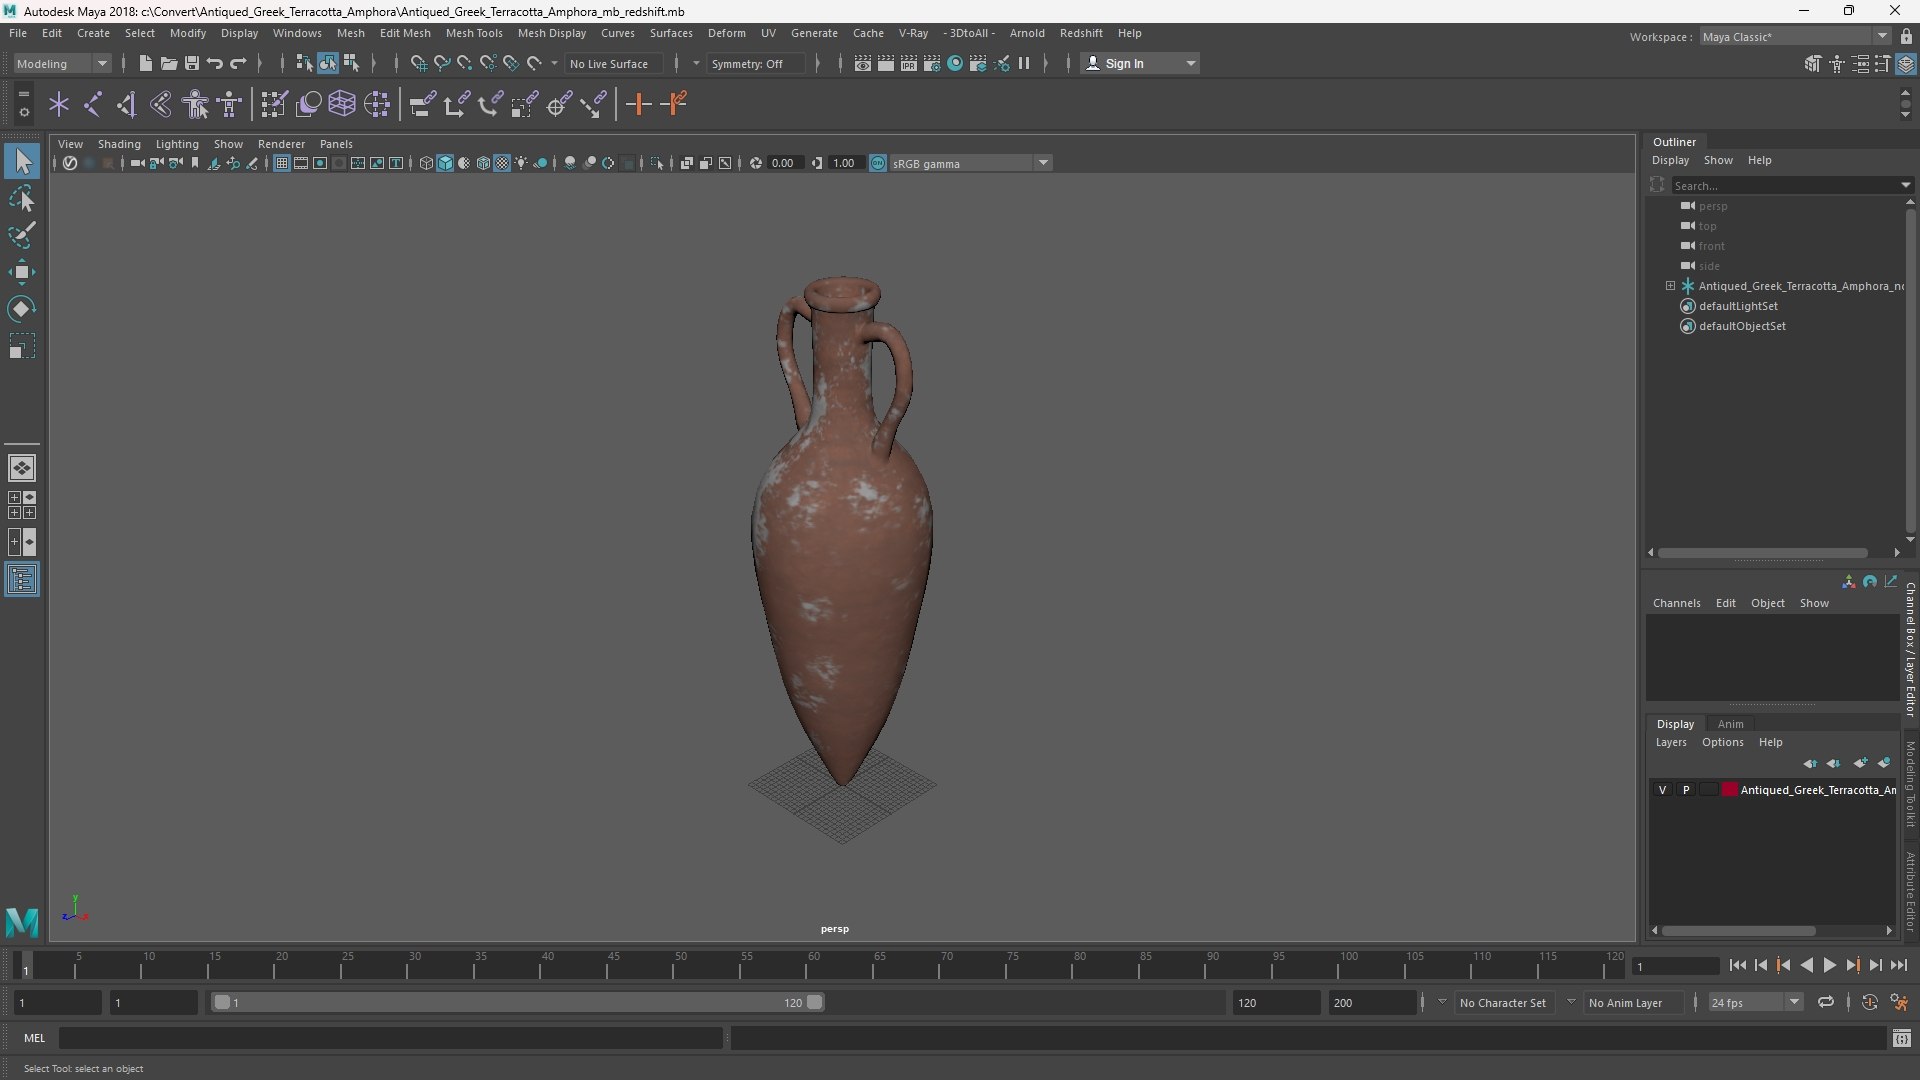Save the current scene icon
Screen dimensions: 1920x1080
(x=192, y=63)
